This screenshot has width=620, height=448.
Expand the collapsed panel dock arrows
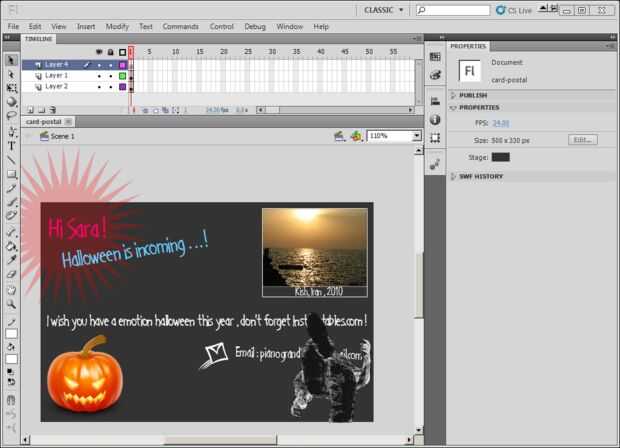pyautogui.click(x=442, y=37)
